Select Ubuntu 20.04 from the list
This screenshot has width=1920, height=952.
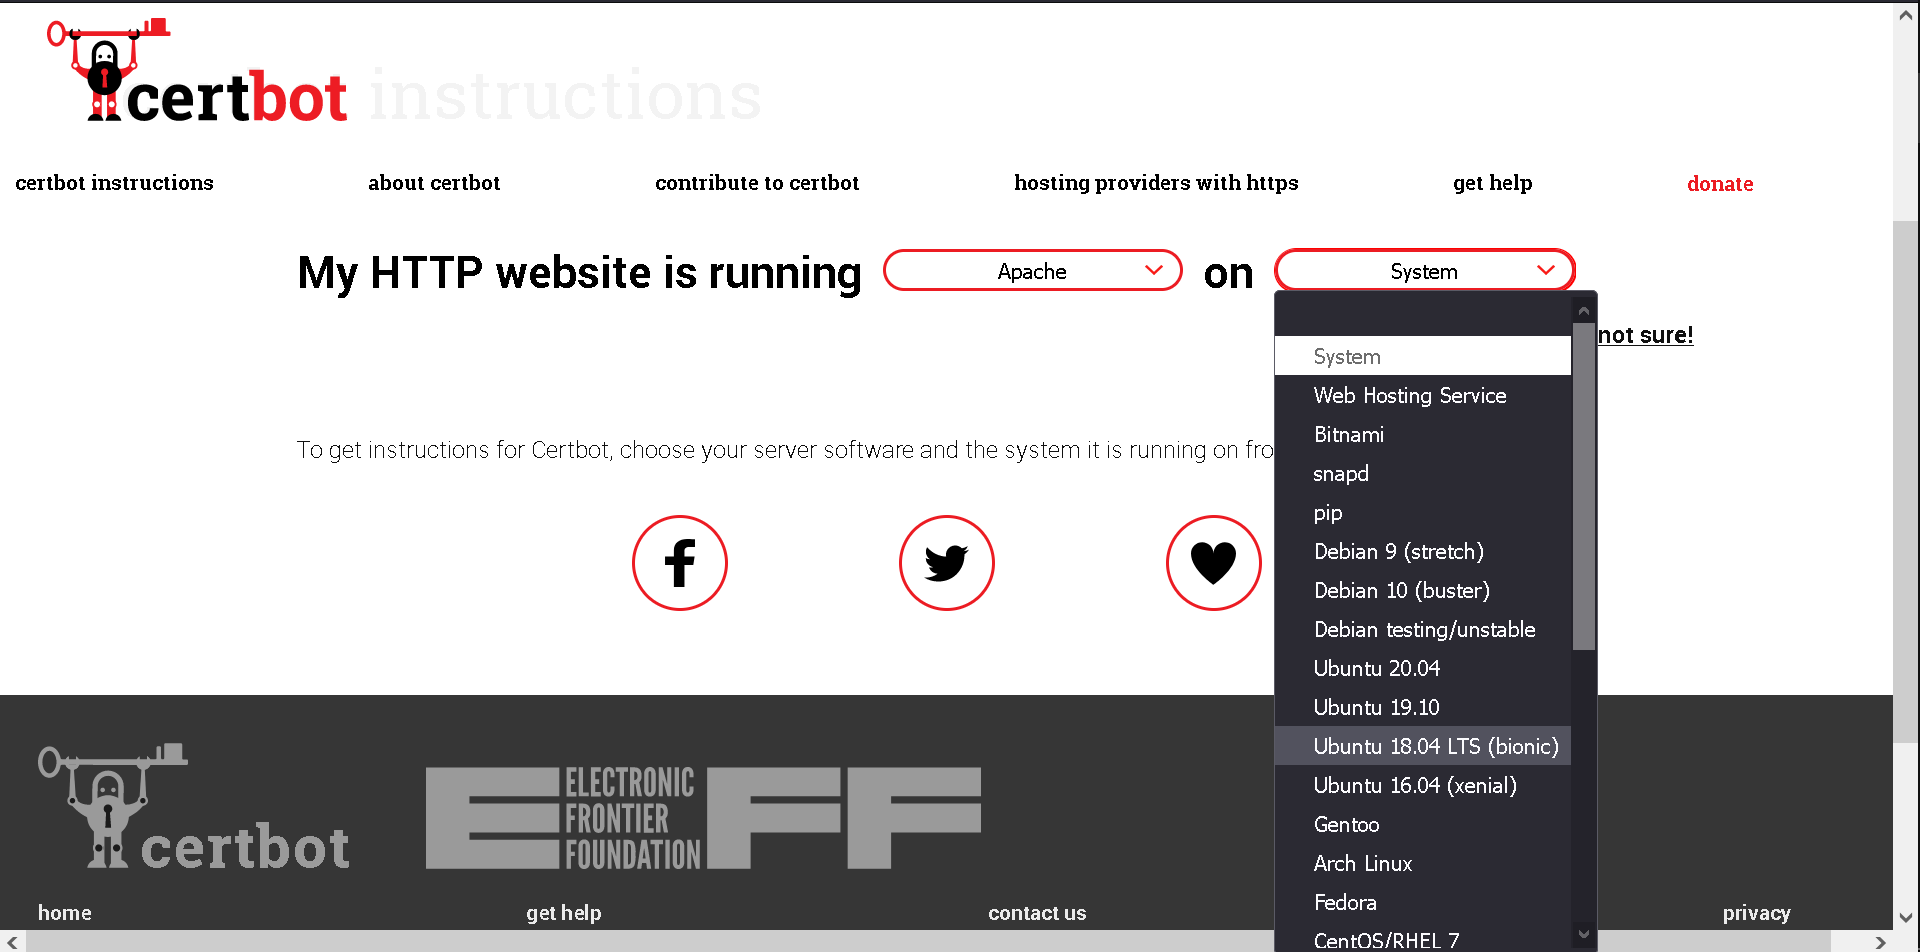click(x=1423, y=669)
